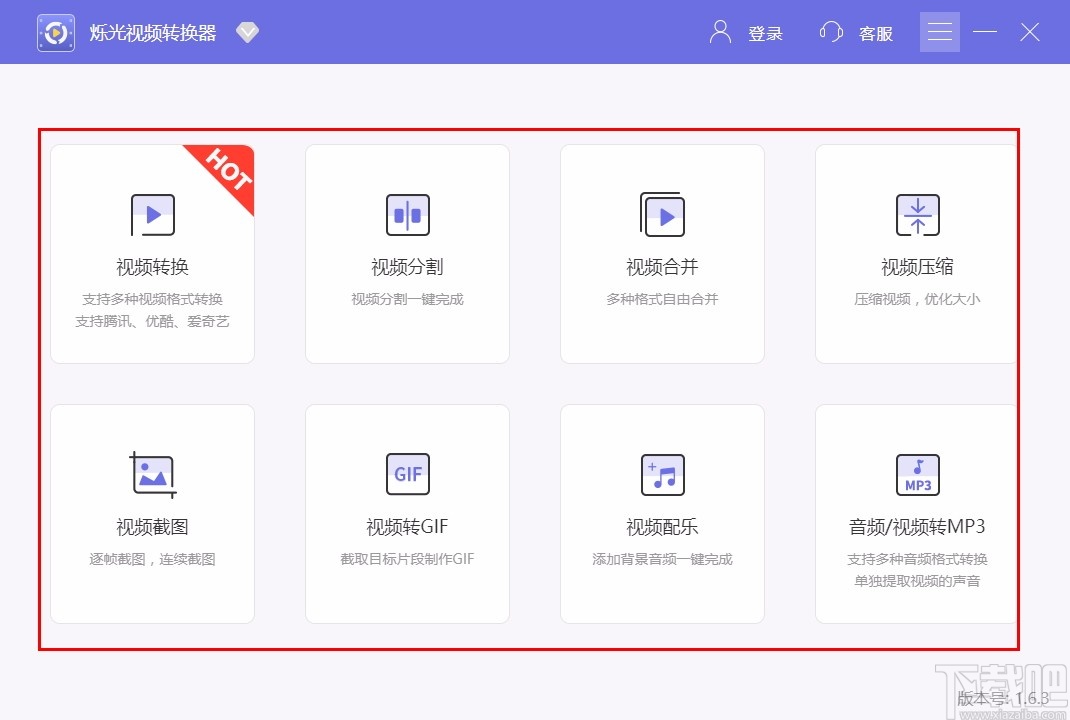Click the VIP diamond icon in title bar
Image resolution: width=1070 pixels, height=720 pixels.
pyautogui.click(x=247, y=31)
